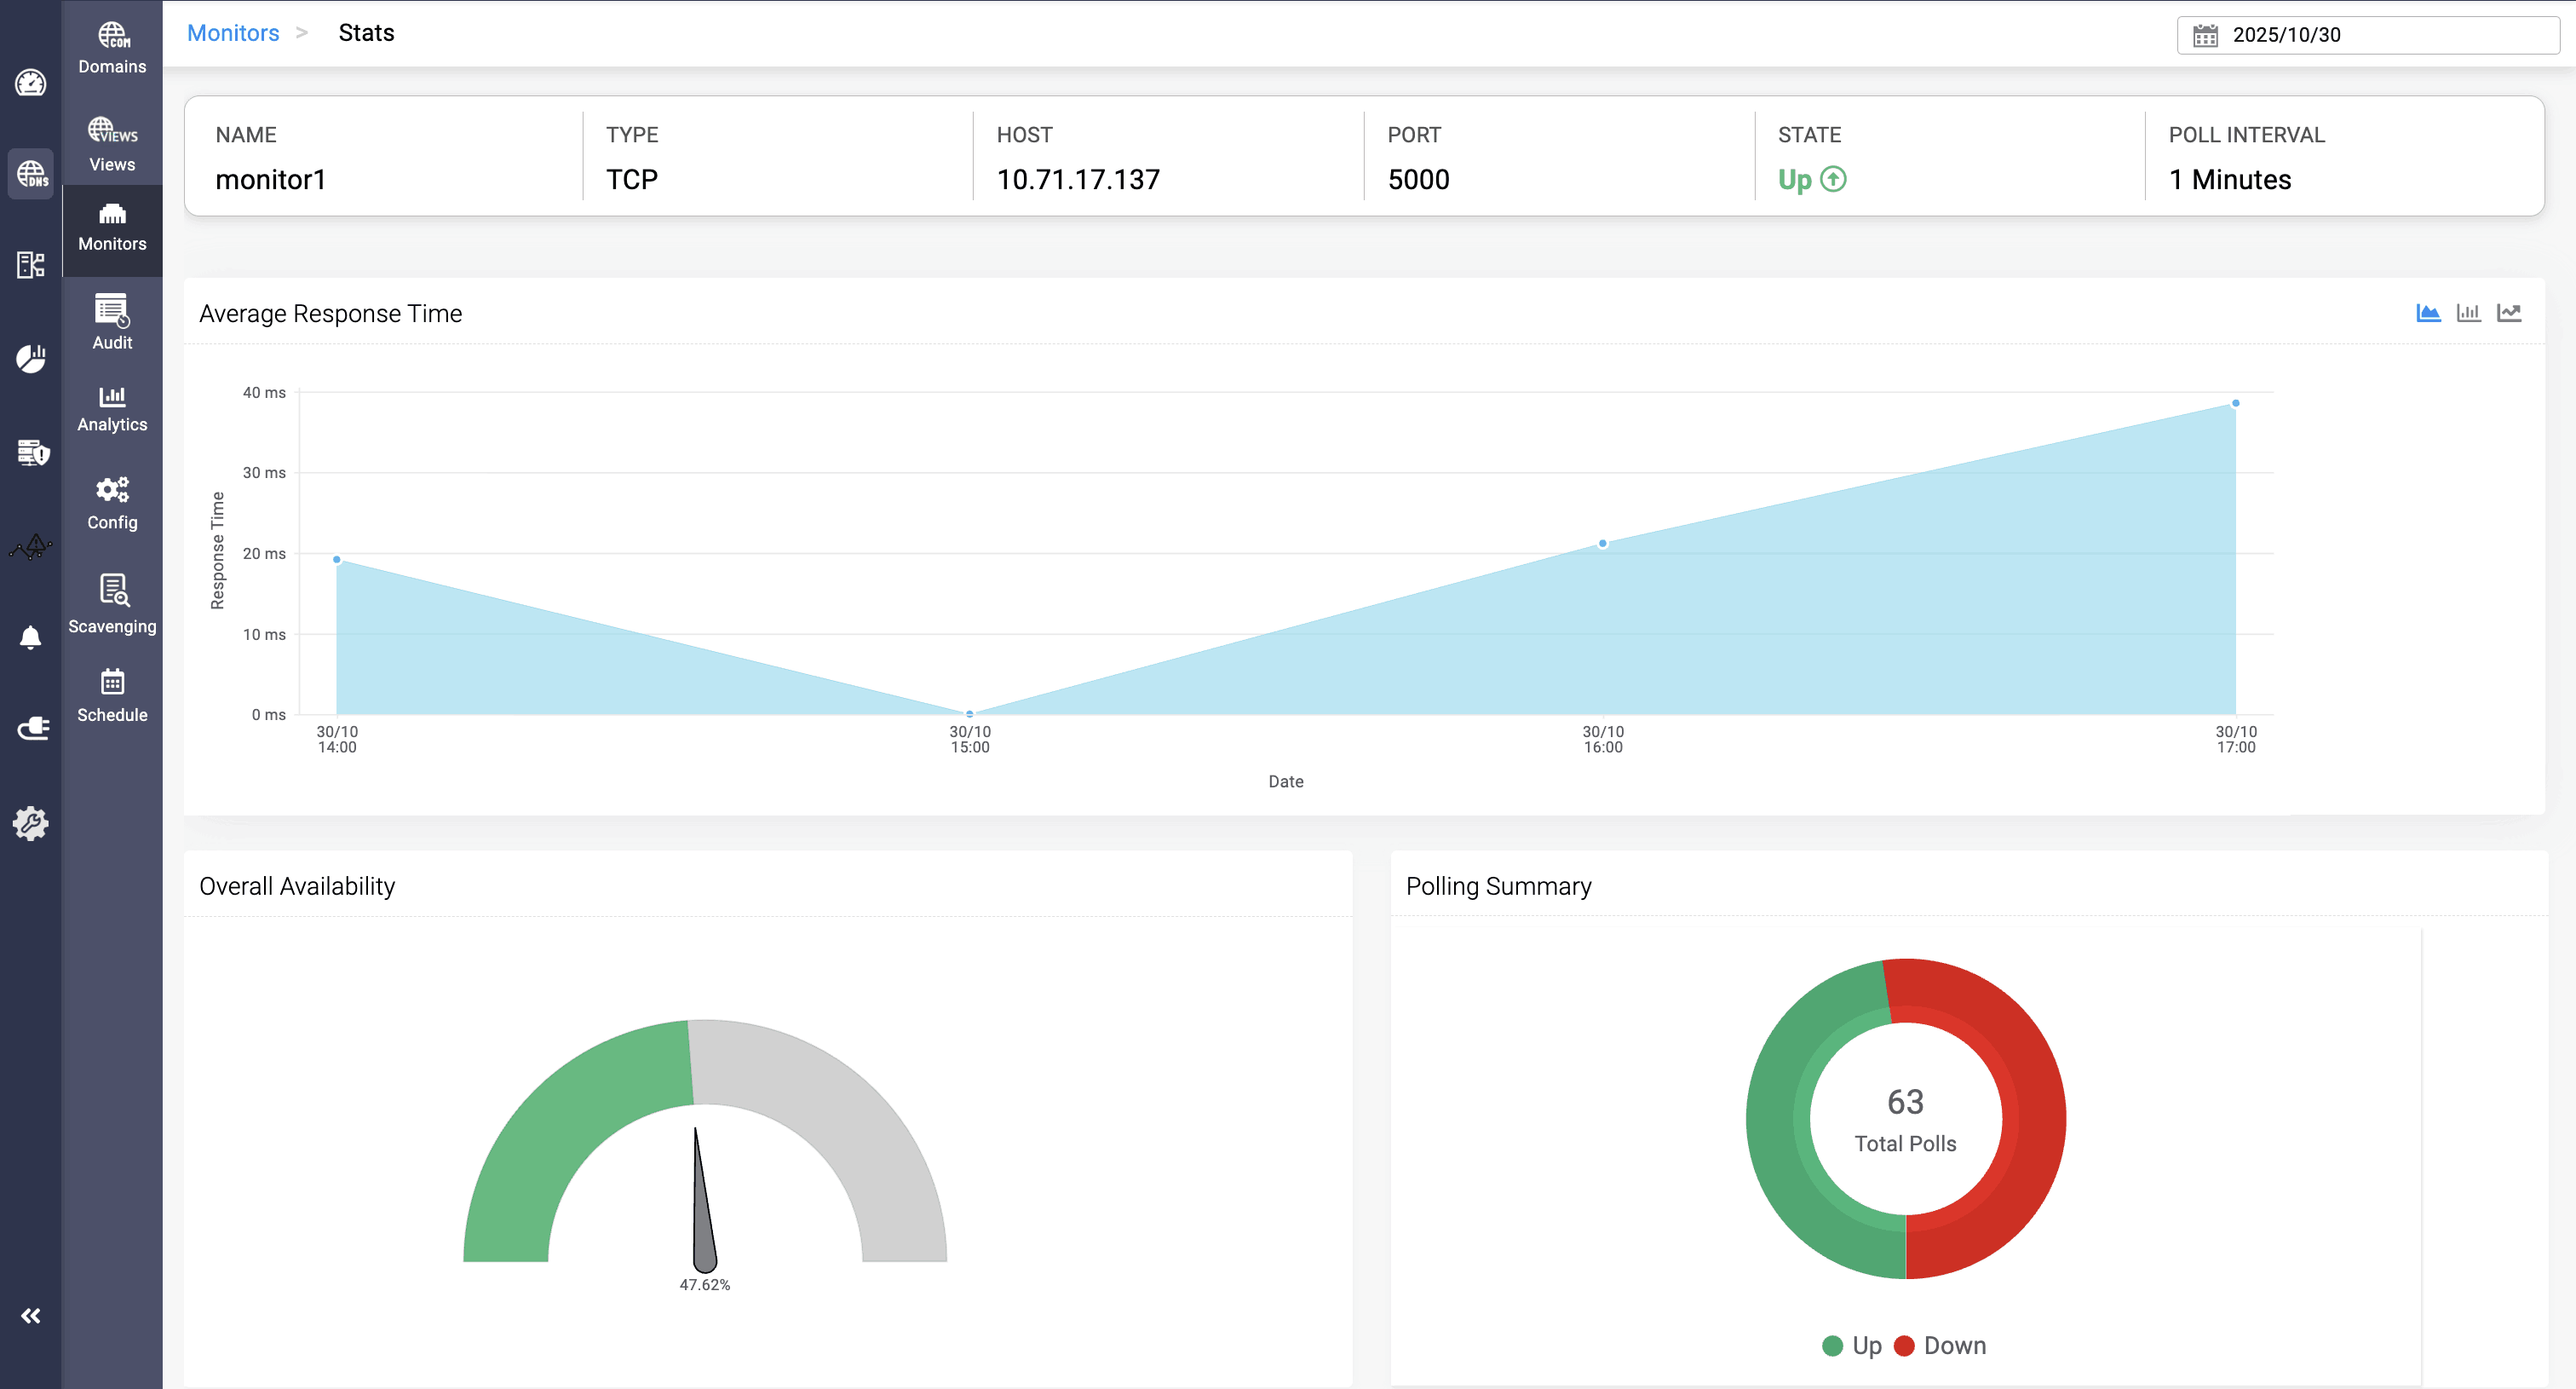2576x1389 pixels.
Task: Open the Analytics menu item
Action: point(112,409)
